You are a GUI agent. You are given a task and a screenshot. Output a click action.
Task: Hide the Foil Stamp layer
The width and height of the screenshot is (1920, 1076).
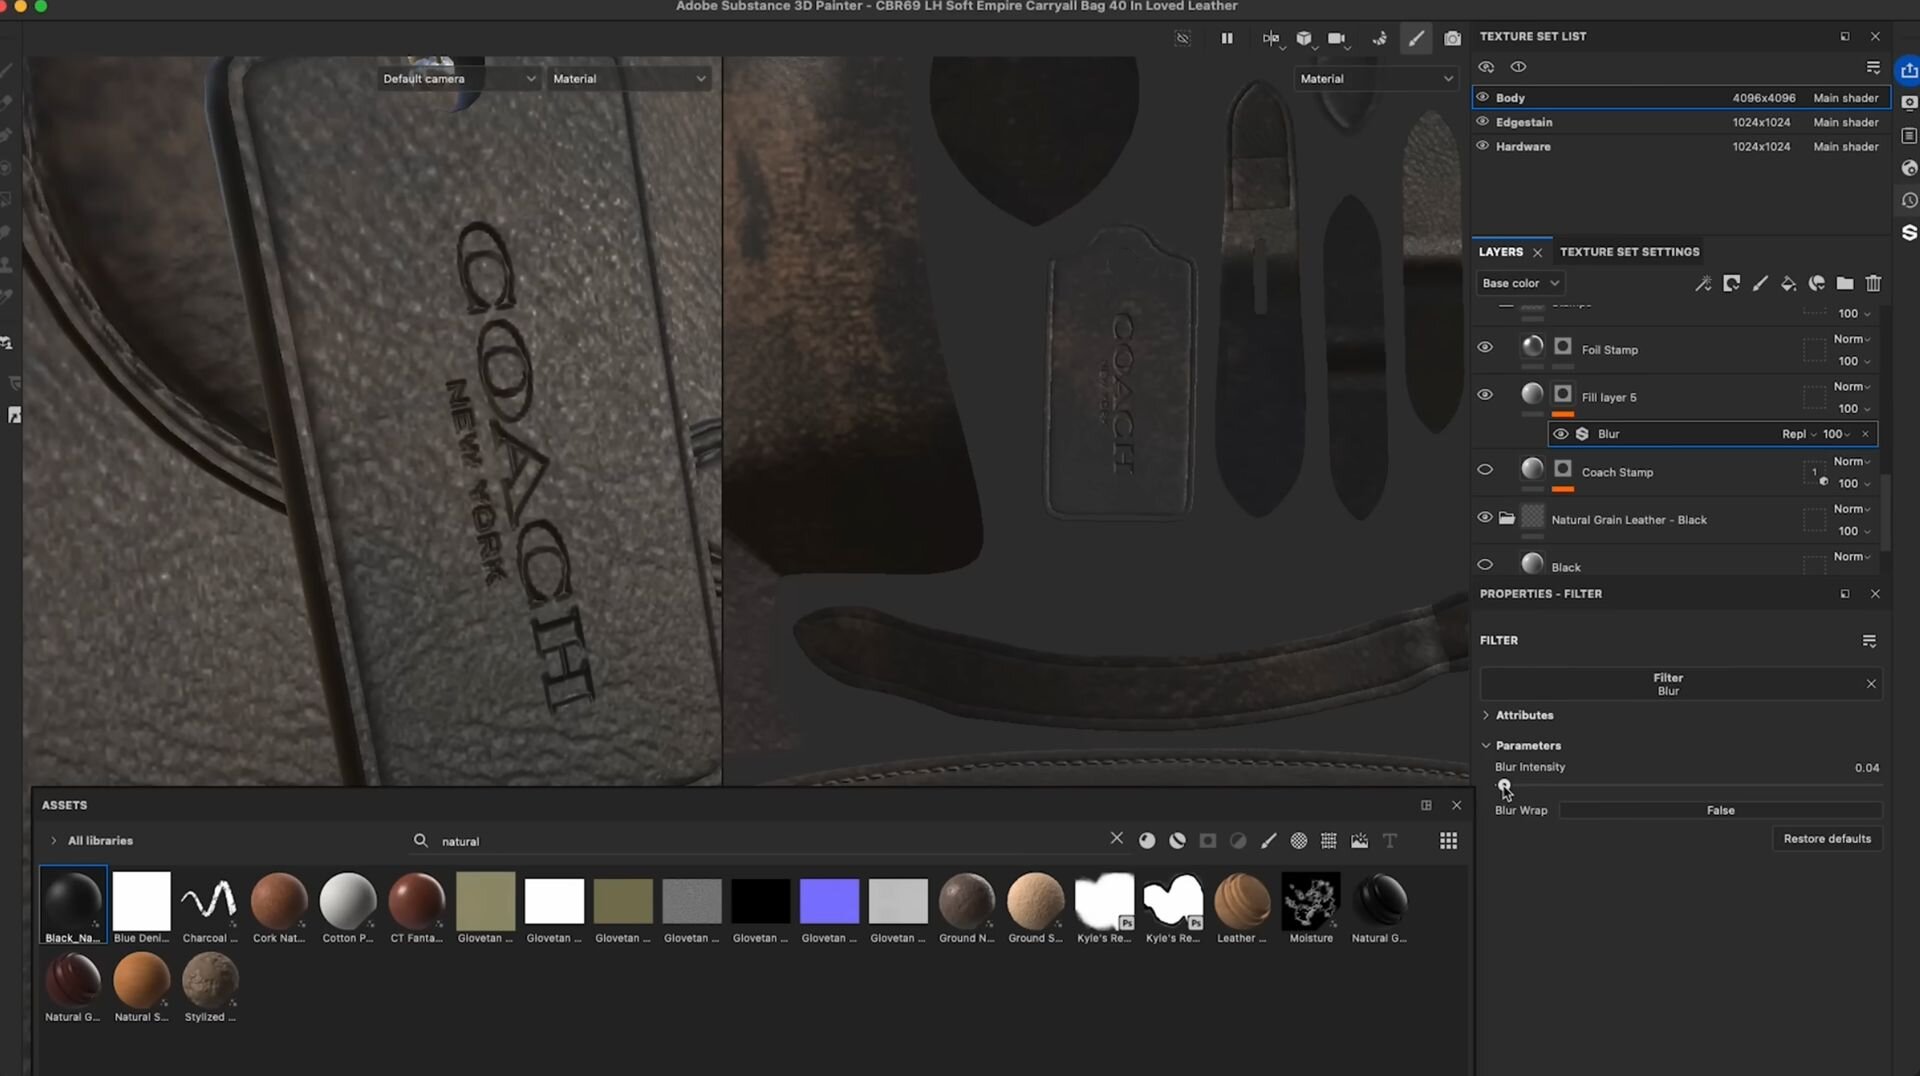[x=1485, y=348]
